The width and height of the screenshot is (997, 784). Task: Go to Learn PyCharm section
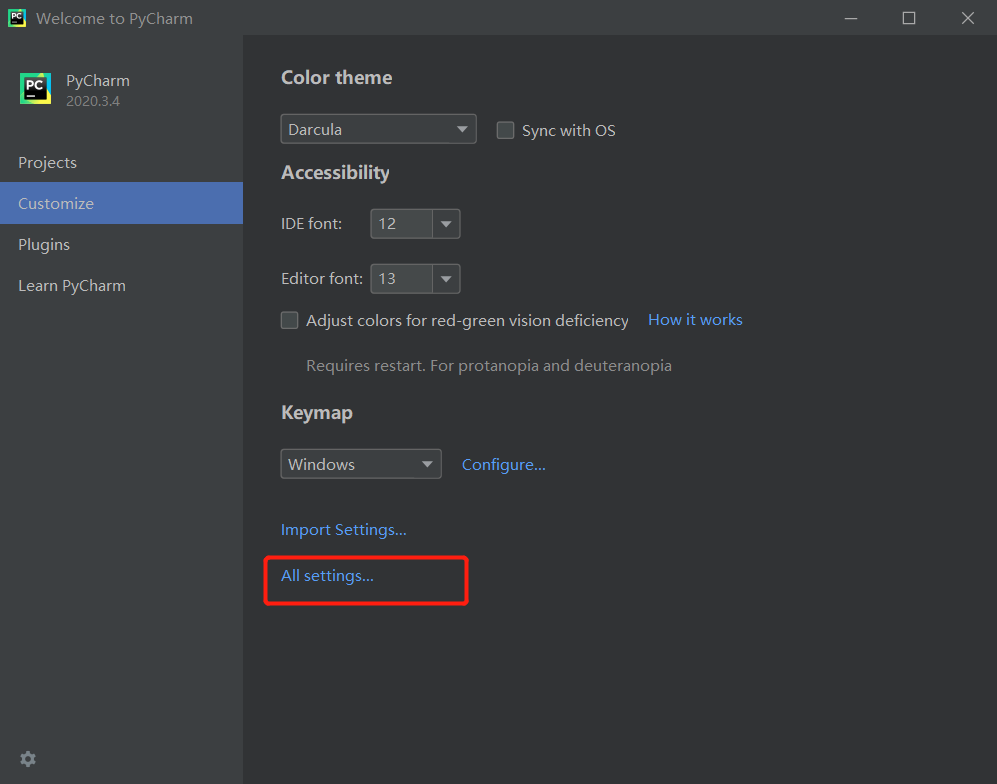point(72,285)
